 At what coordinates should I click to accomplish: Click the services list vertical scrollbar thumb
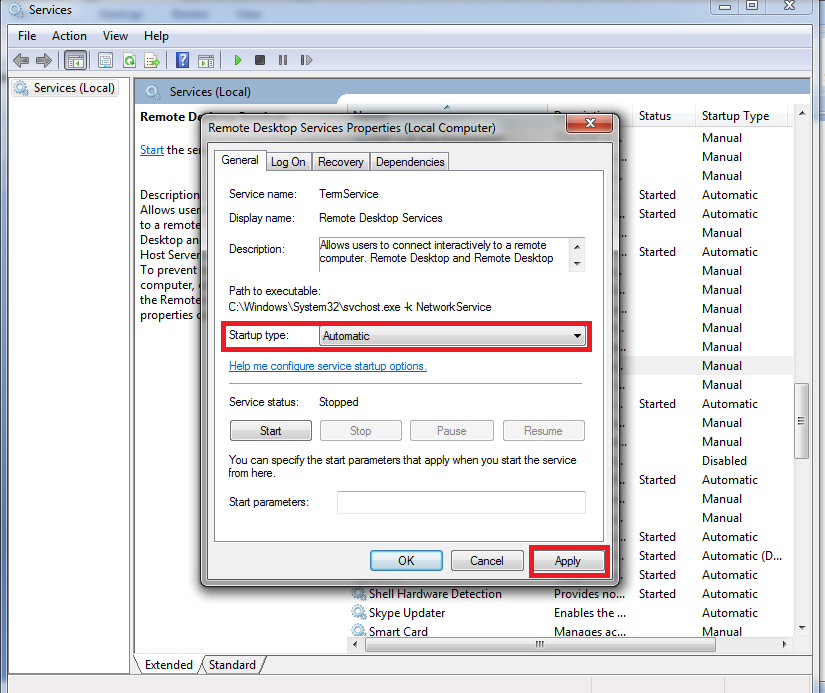pos(801,420)
